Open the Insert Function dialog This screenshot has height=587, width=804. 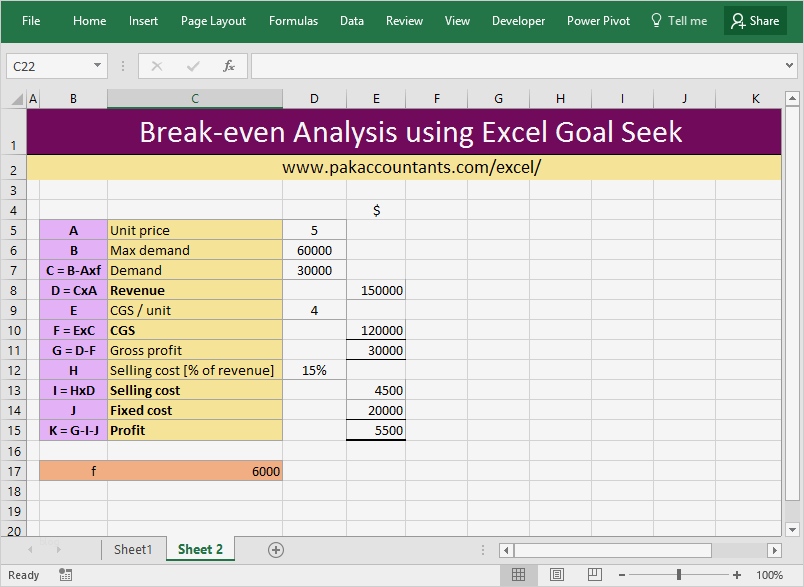tap(228, 66)
